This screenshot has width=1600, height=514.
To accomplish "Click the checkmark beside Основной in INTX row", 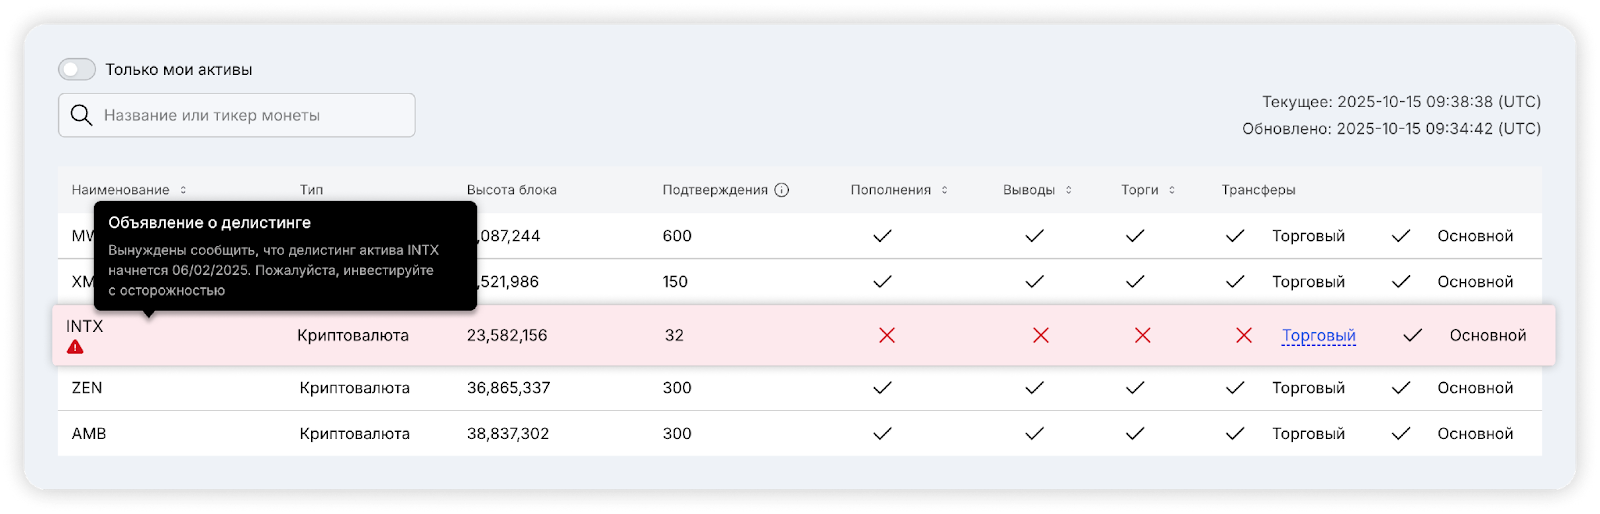I will (x=1412, y=336).
